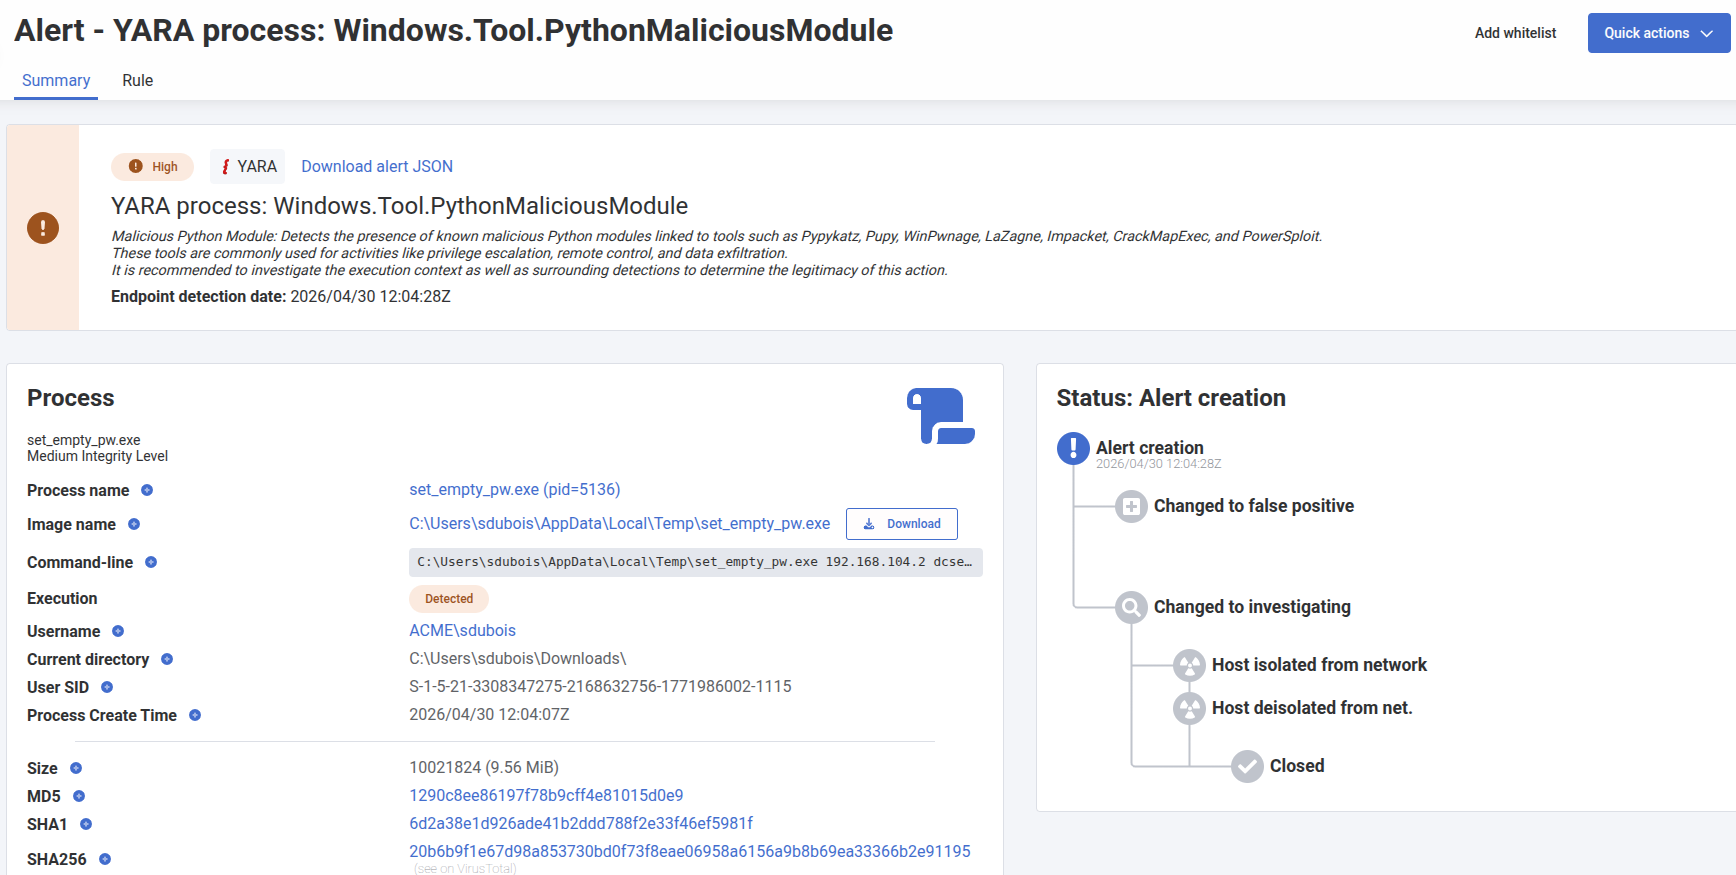Click the High severity badge
Screen dimensions: 1736x875
coord(153,167)
